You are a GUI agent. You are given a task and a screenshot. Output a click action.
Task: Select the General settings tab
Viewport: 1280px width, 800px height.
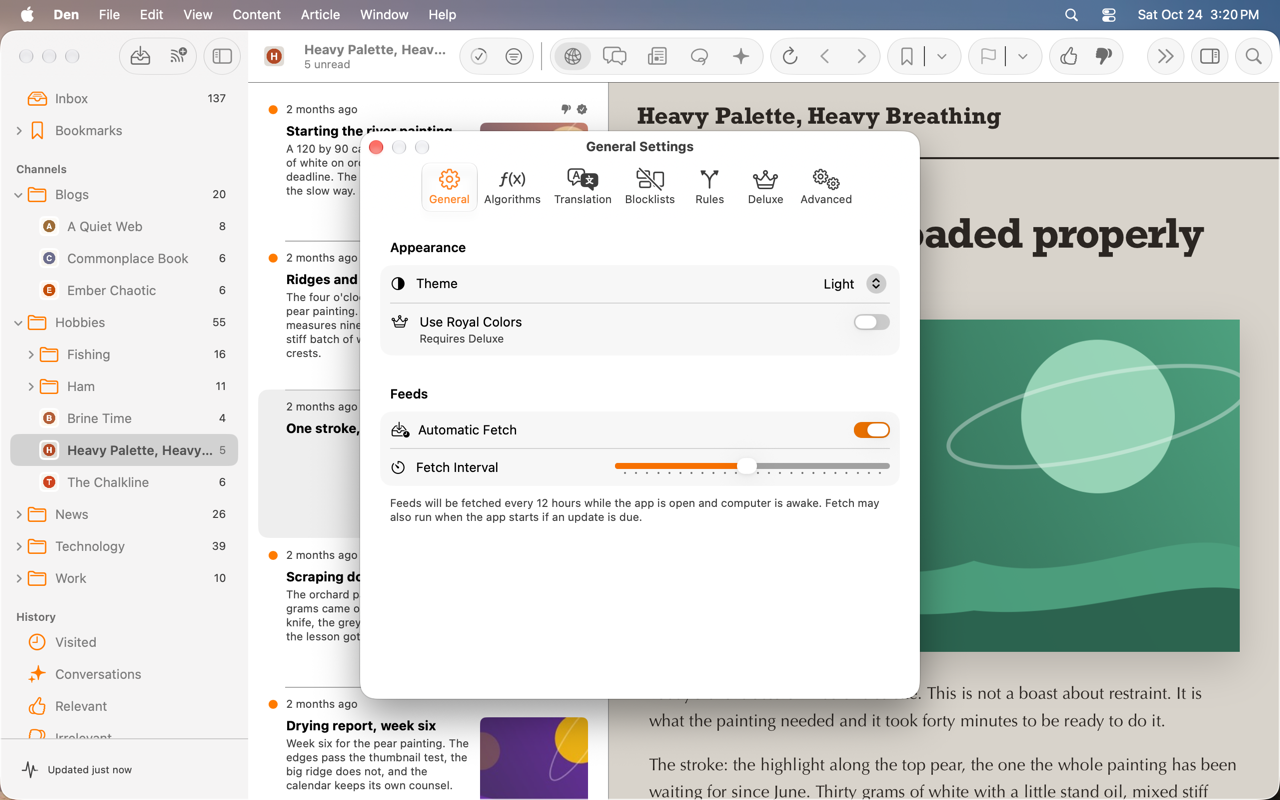click(x=449, y=187)
